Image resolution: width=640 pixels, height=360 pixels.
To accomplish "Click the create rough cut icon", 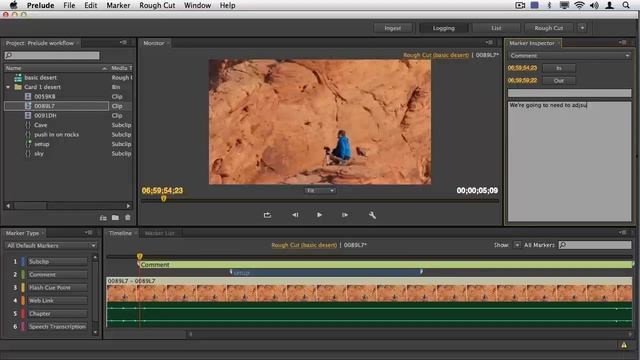I will (x=103, y=218).
